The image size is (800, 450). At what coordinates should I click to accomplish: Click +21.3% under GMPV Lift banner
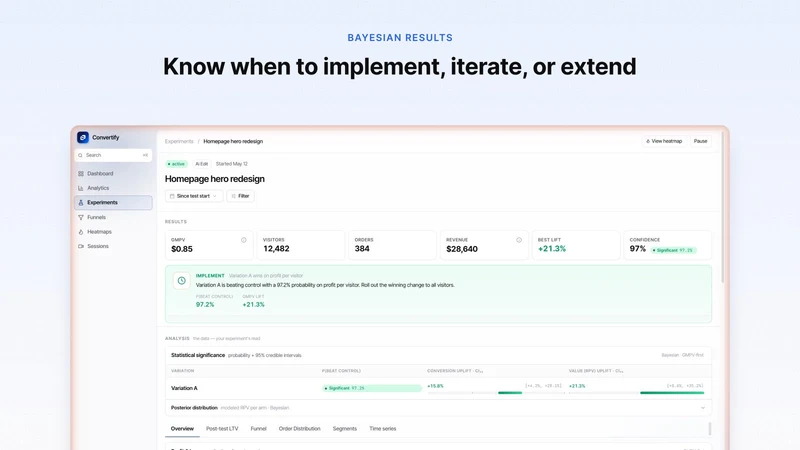pos(254,305)
